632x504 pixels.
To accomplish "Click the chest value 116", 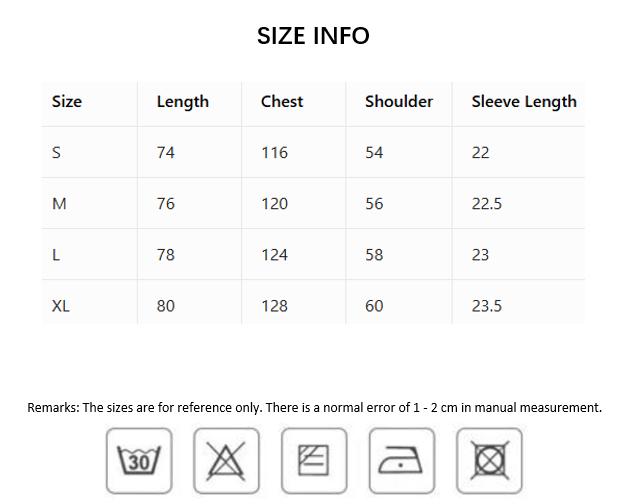I will pyautogui.click(x=274, y=152).
